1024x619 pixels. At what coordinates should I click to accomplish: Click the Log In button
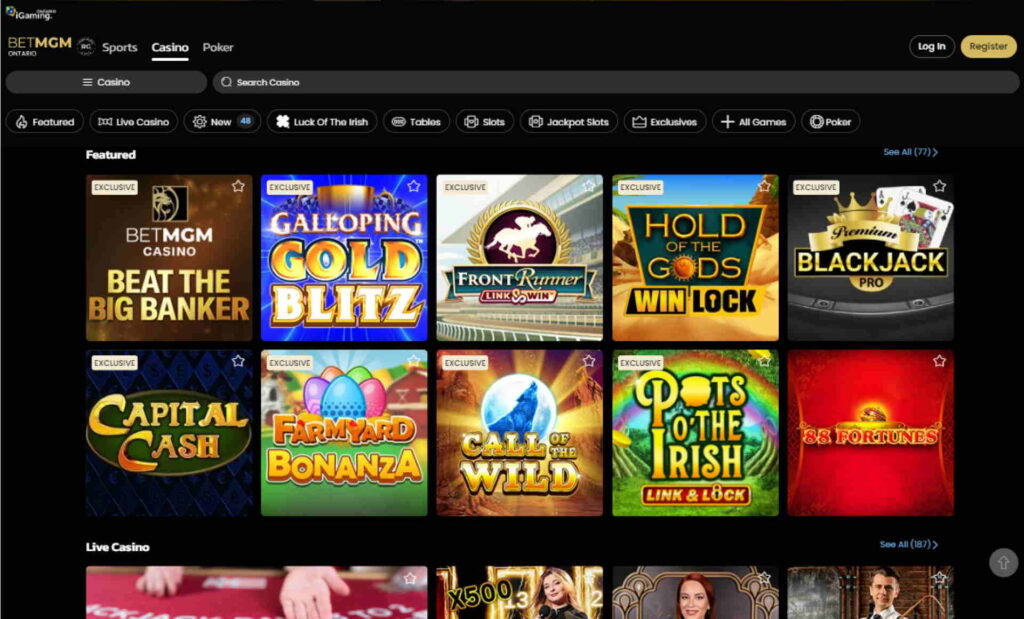pyautogui.click(x=932, y=46)
